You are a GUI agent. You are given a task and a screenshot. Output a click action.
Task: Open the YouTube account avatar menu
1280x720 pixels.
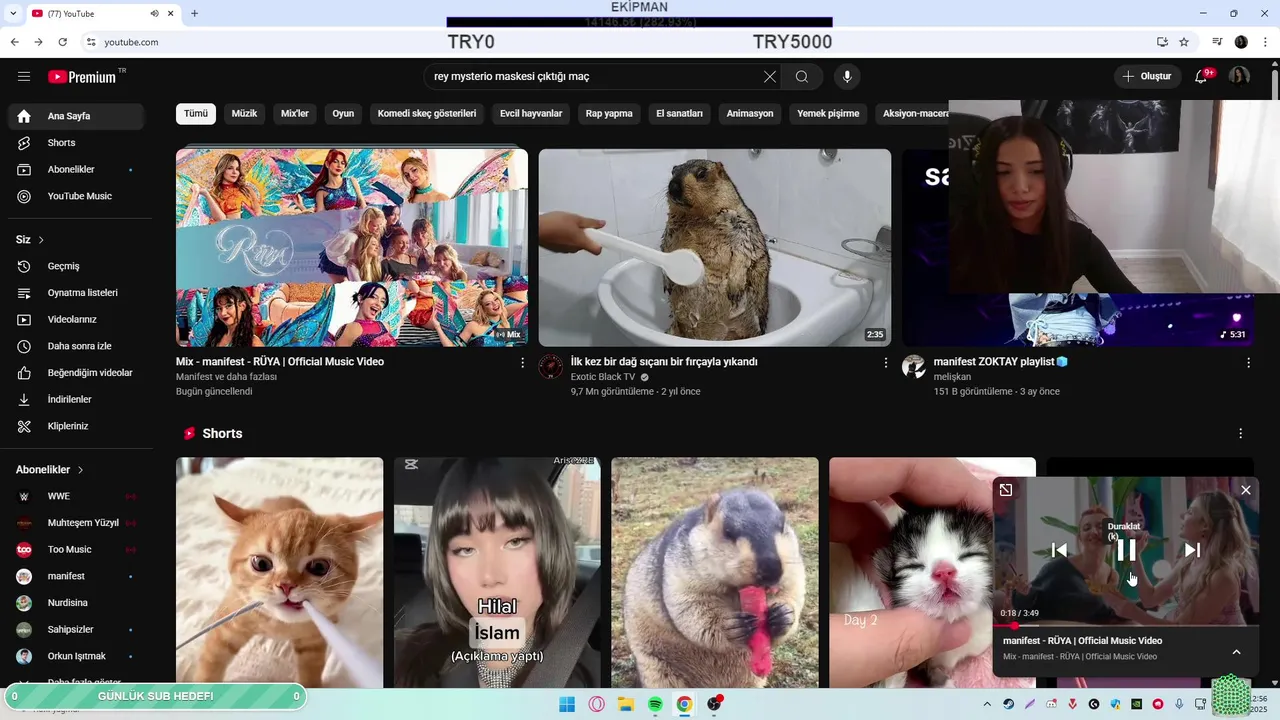pyautogui.click(x=1239, y=77)
